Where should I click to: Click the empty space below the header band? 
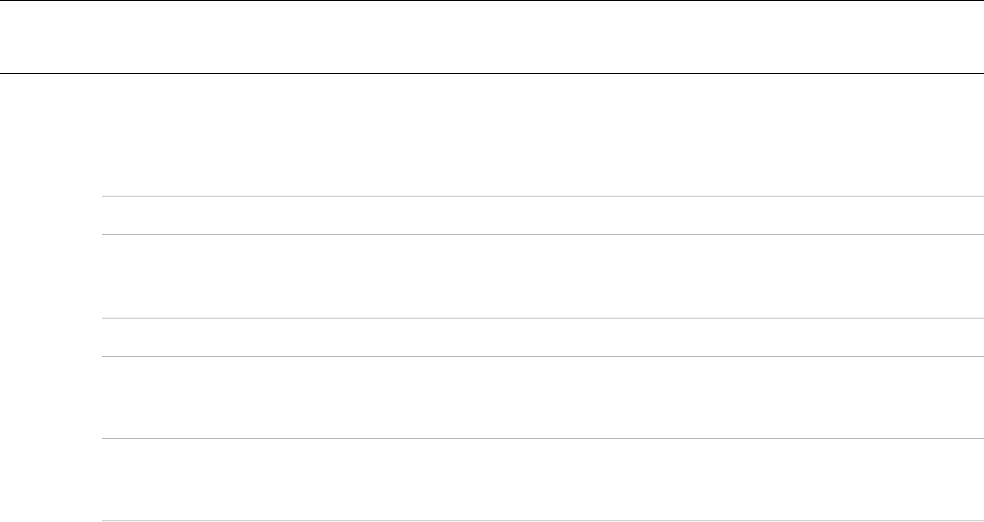(492, 135)
